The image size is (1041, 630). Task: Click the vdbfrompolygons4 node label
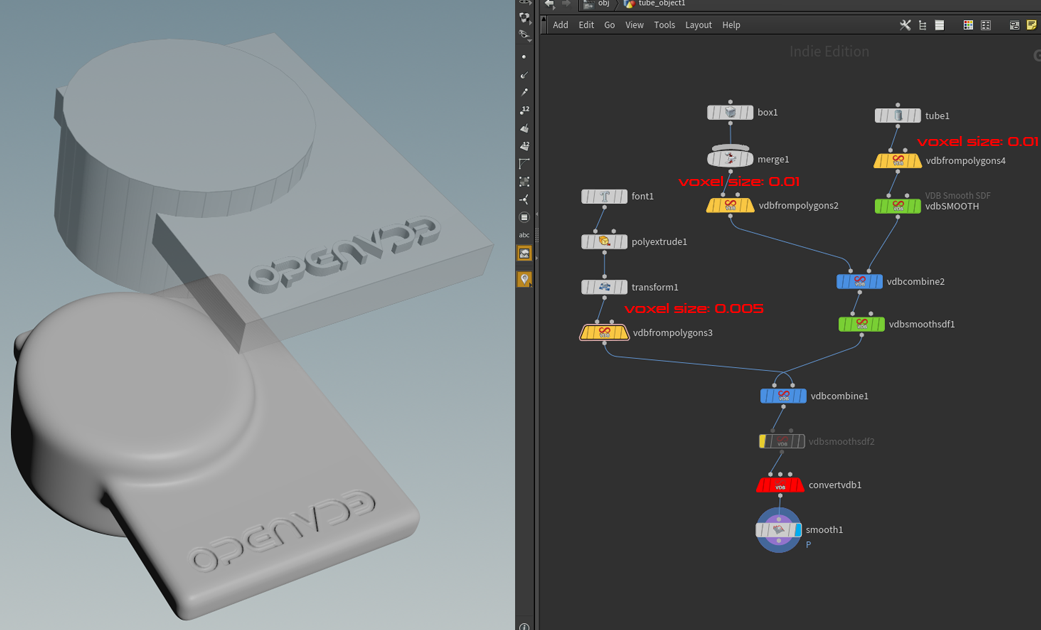965,161
